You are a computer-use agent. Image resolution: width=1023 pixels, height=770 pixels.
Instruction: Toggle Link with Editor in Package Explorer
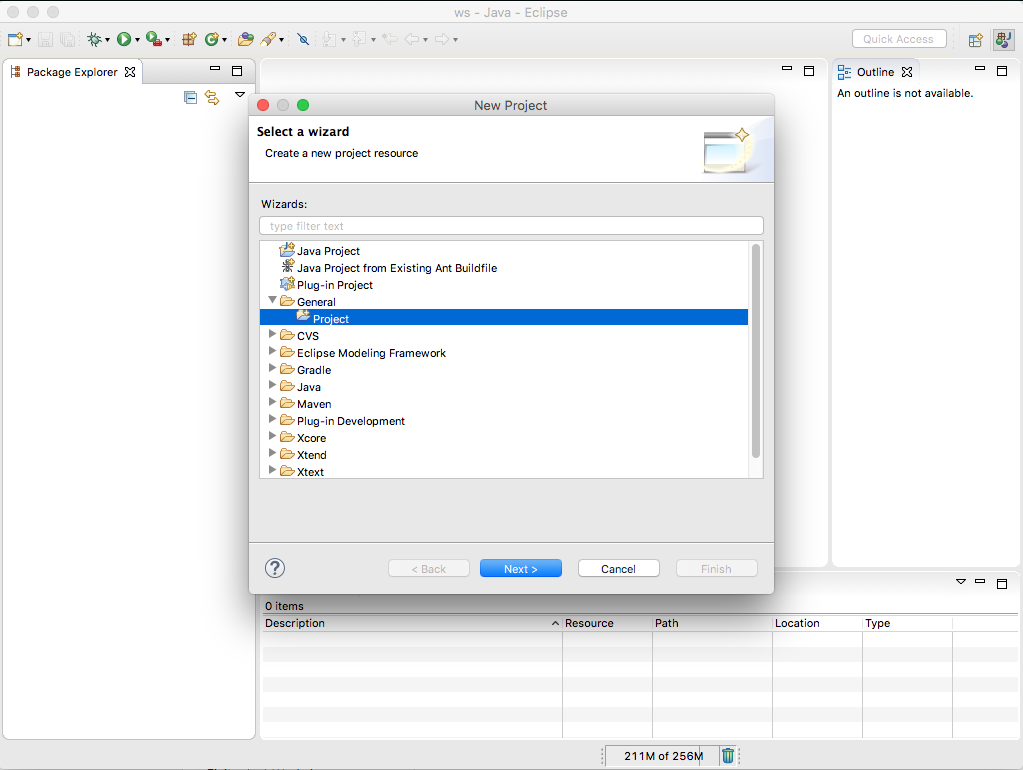point(212,98)
